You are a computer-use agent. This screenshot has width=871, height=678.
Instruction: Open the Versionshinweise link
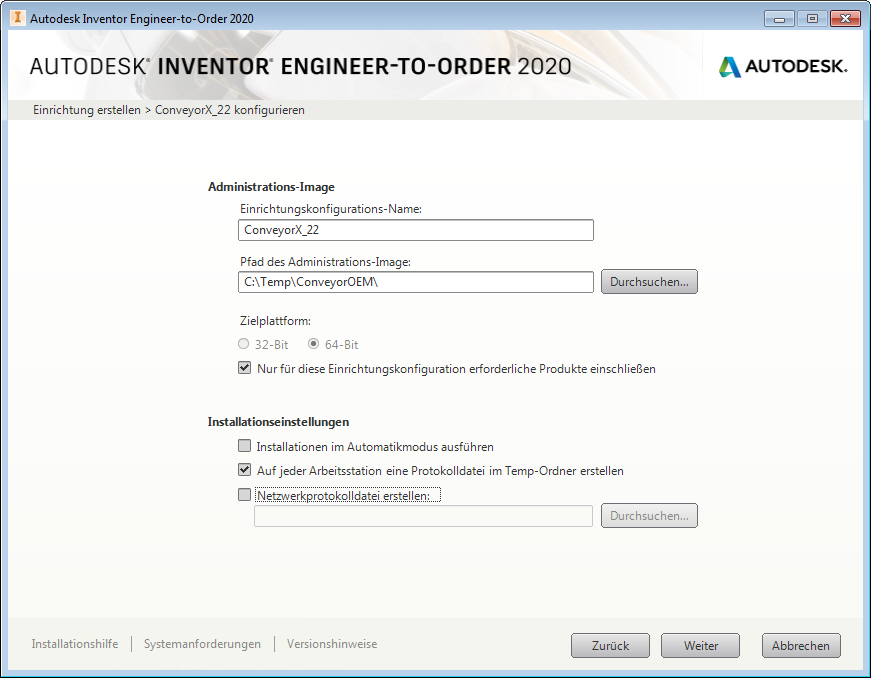332,644
